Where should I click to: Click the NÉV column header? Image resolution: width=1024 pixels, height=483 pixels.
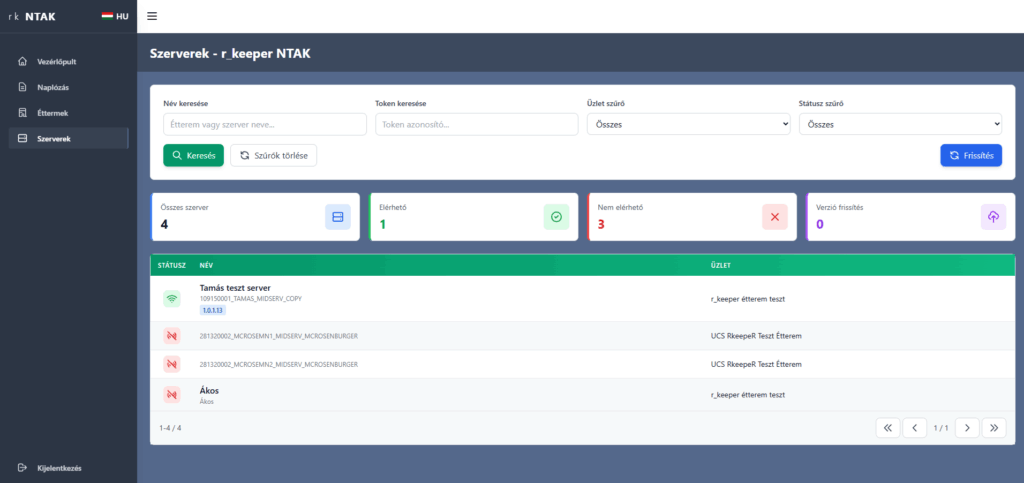click(x=206, y=266)
